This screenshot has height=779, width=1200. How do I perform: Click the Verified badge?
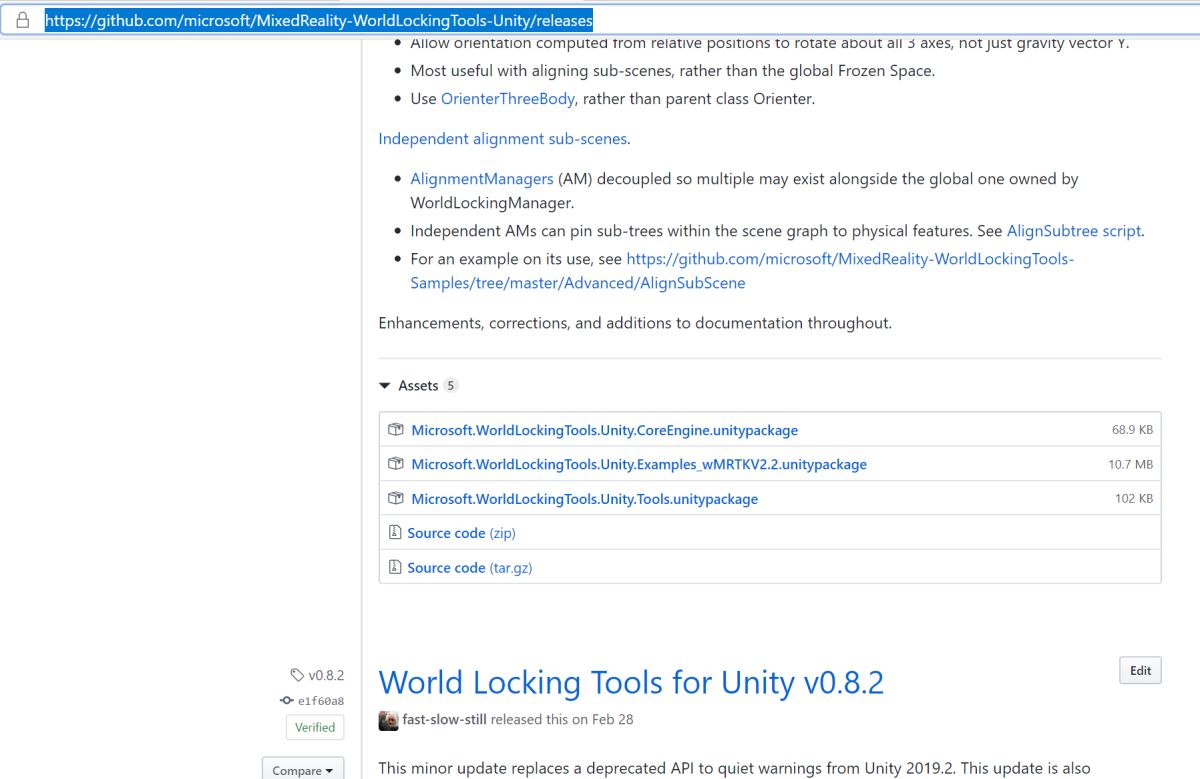[315, 727]
